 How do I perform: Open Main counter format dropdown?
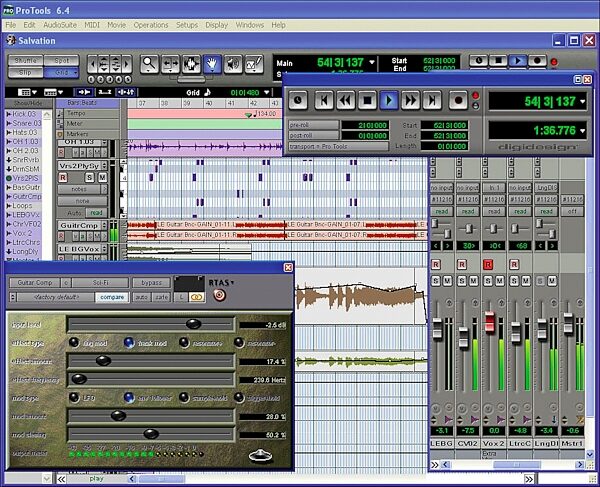click(372, 62)
